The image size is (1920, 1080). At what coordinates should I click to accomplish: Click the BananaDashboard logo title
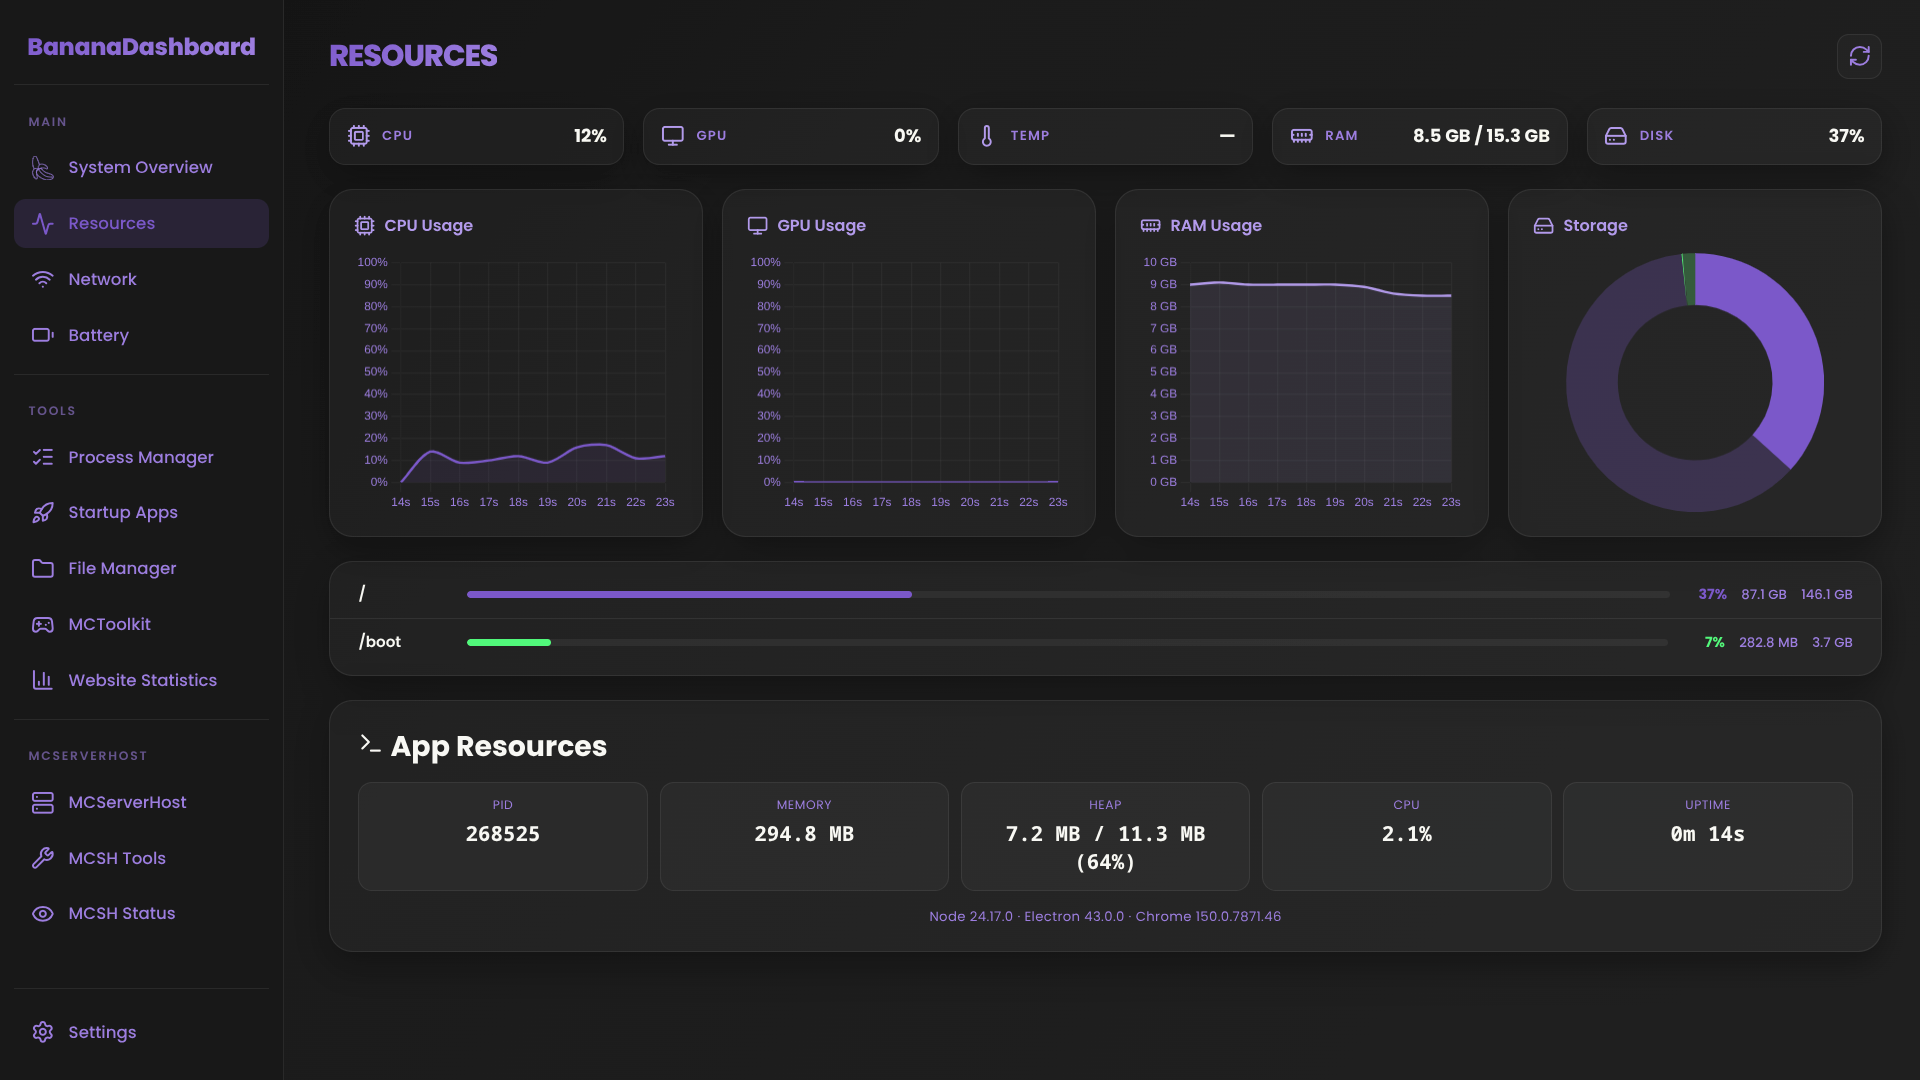(141, 47)
